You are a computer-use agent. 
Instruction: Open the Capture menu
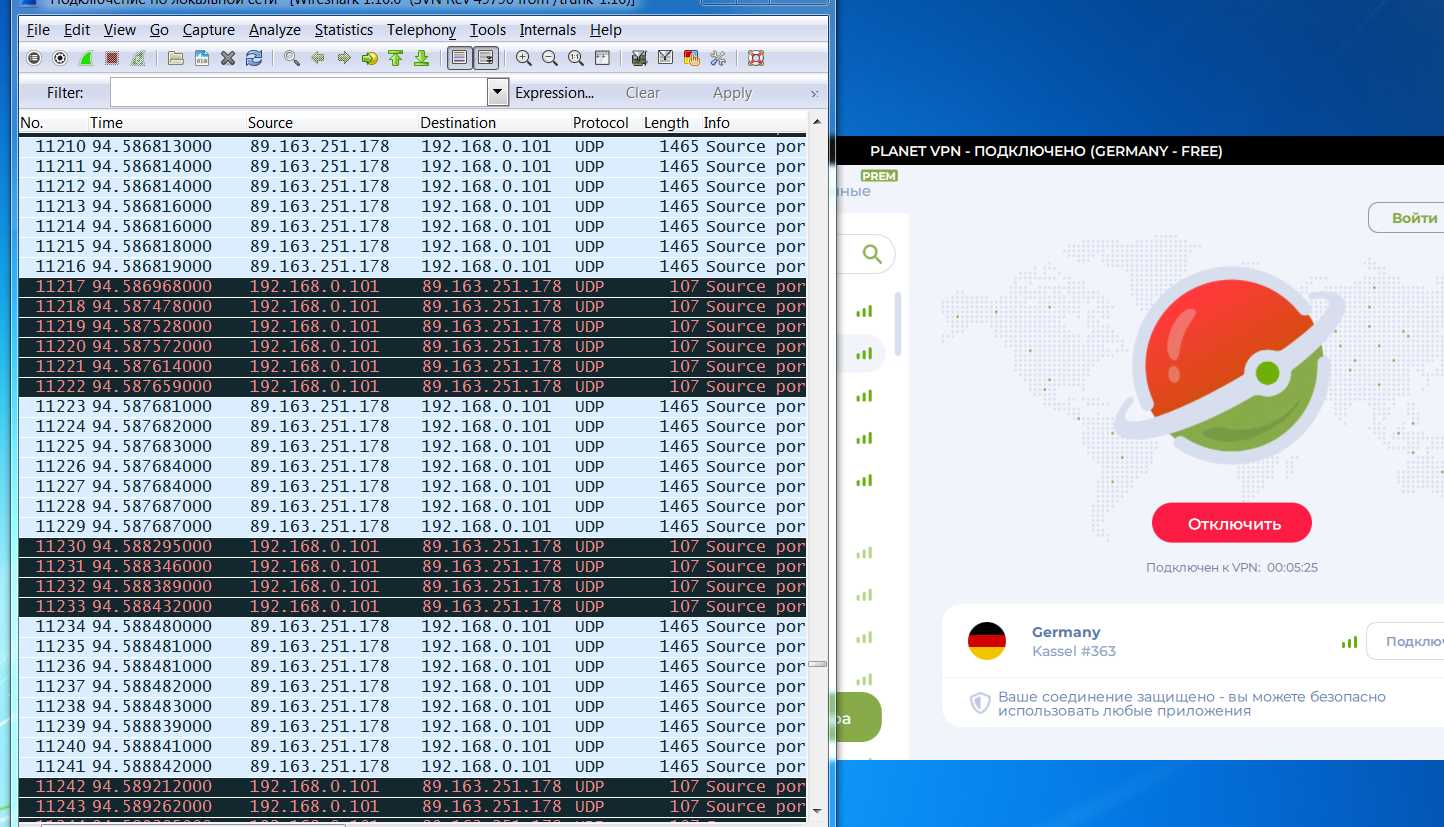(209, 30)
